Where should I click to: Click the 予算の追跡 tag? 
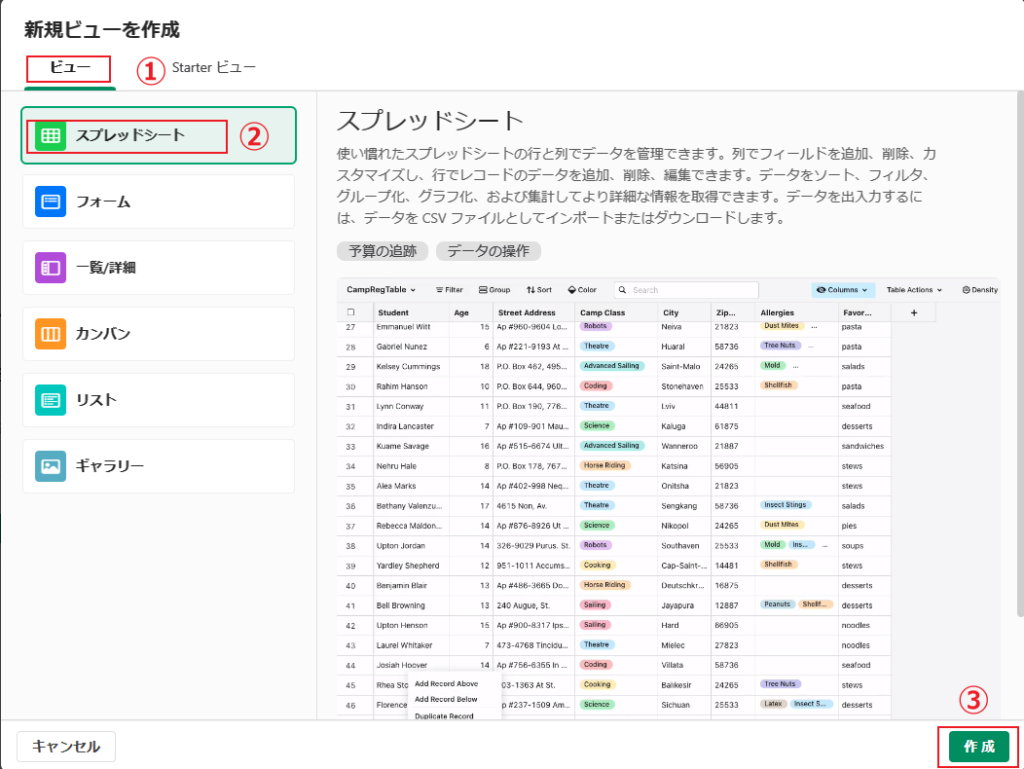point(383,251)
